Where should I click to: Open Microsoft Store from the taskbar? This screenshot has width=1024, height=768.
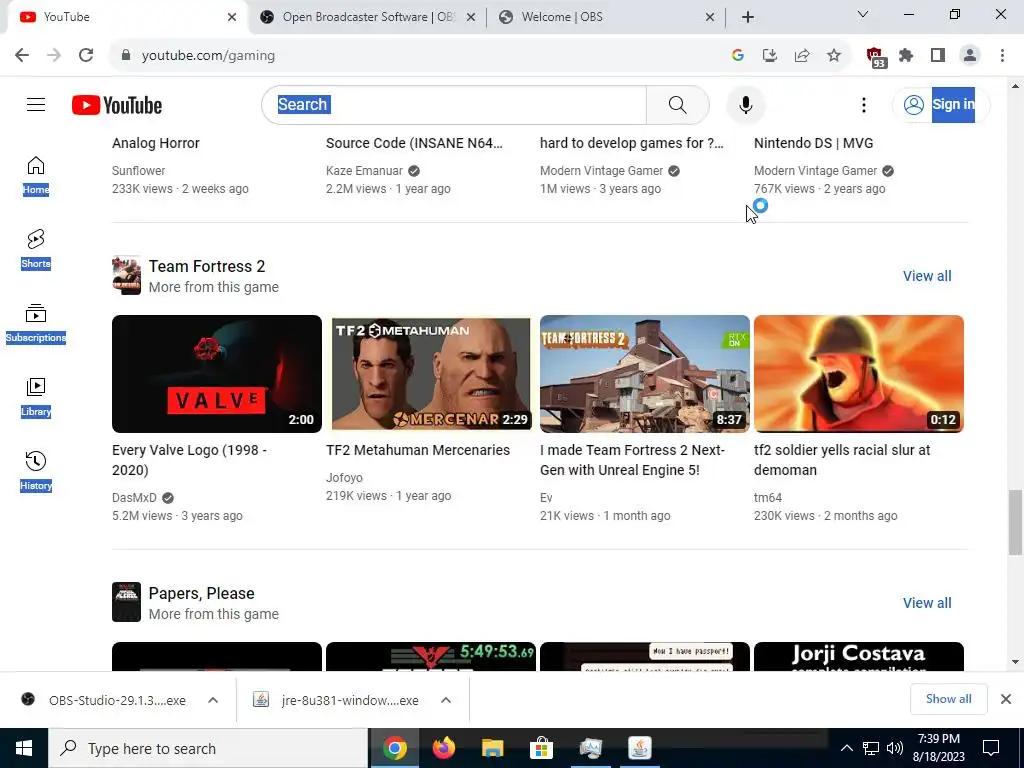(x=541, y=748)
